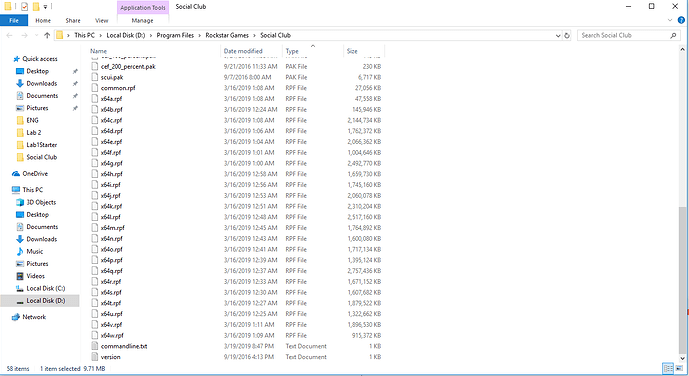Expand the ribbon with the chevron

(x=670, y=20)
